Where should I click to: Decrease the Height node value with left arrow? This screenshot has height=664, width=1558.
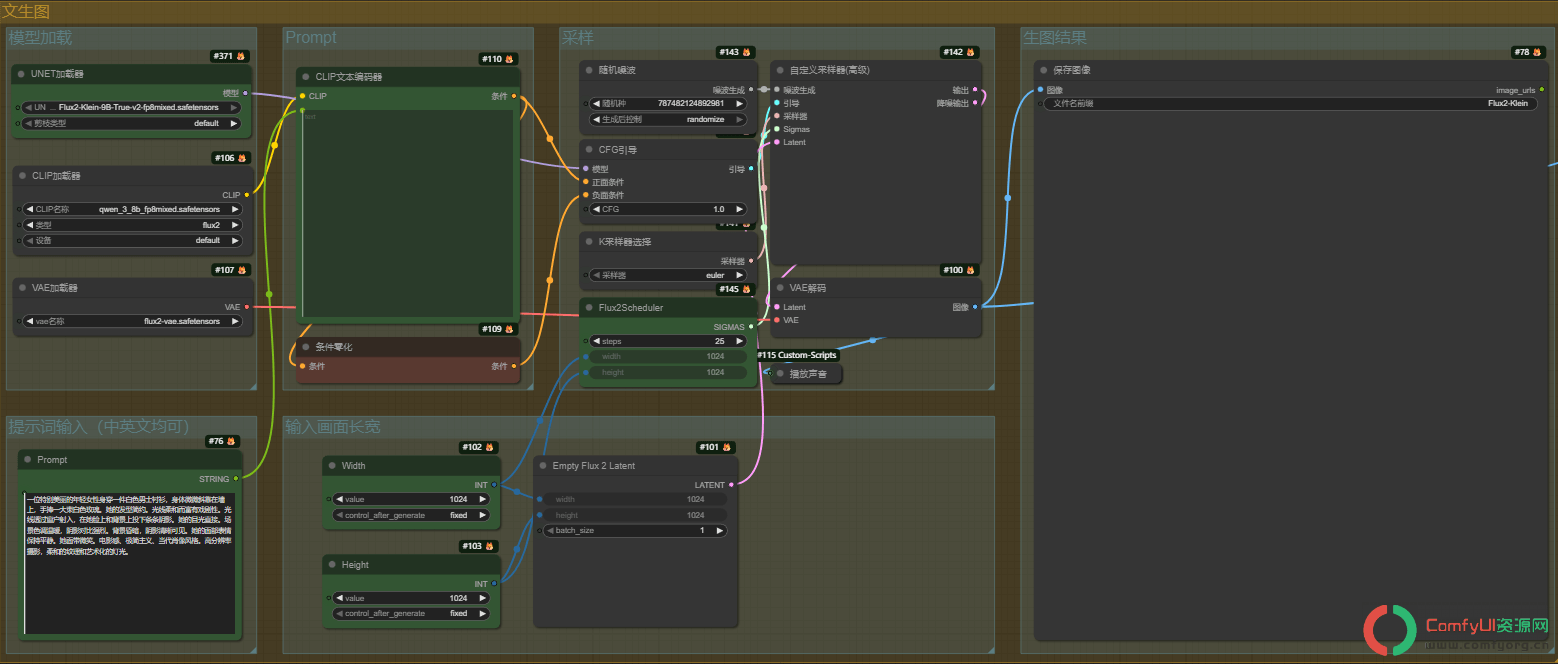tap(340, 598)
